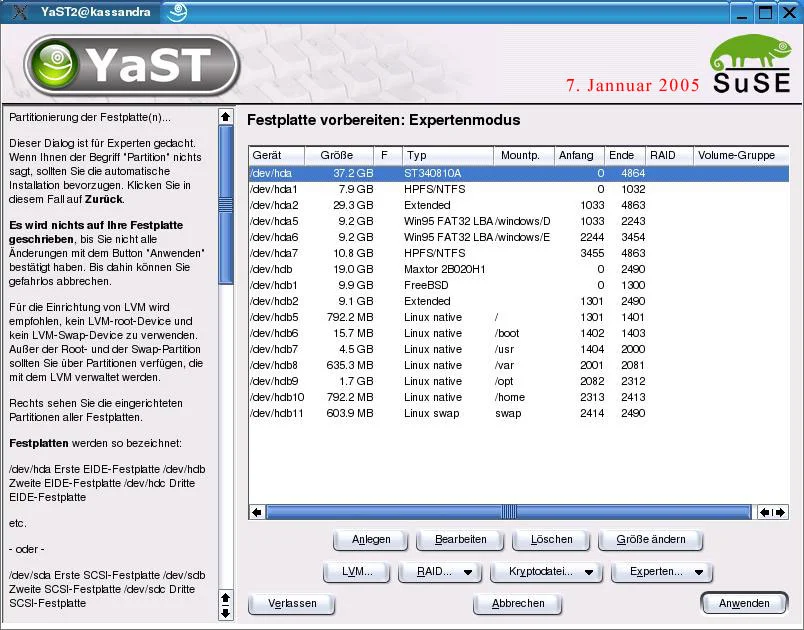Viewport: 804px width, 630px height.
Task: Select the /dev/hda disk row
Action: (x=518, y=173)
